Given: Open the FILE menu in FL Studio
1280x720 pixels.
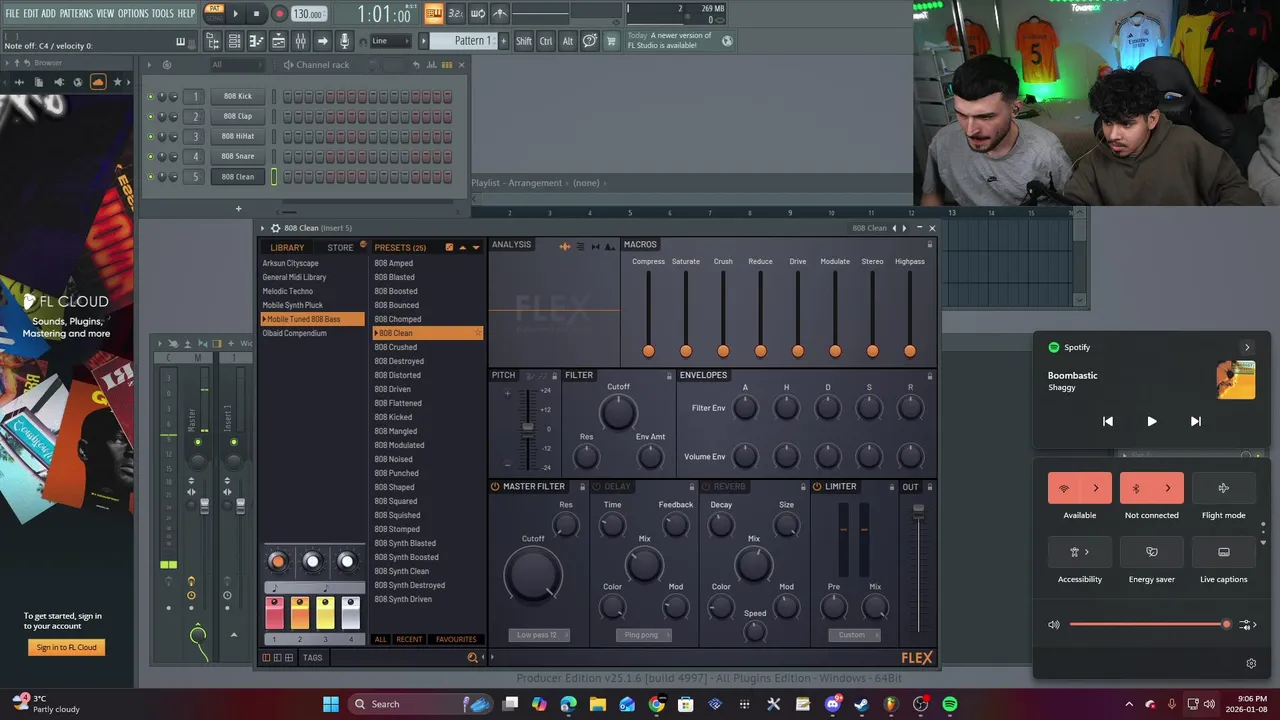Looking at the screenshot, I should pos(12,13).
